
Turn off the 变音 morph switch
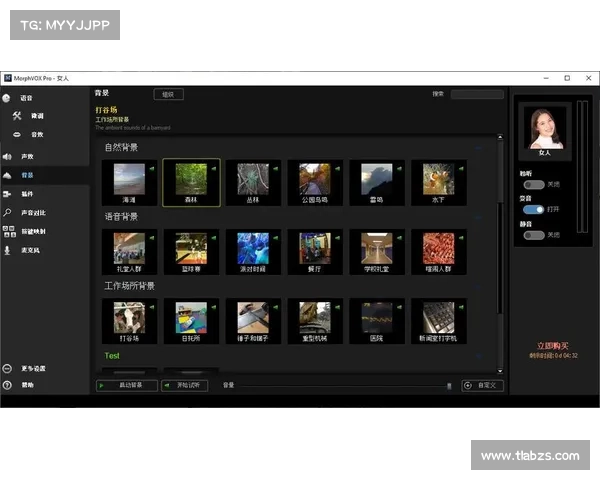[534, 210]
